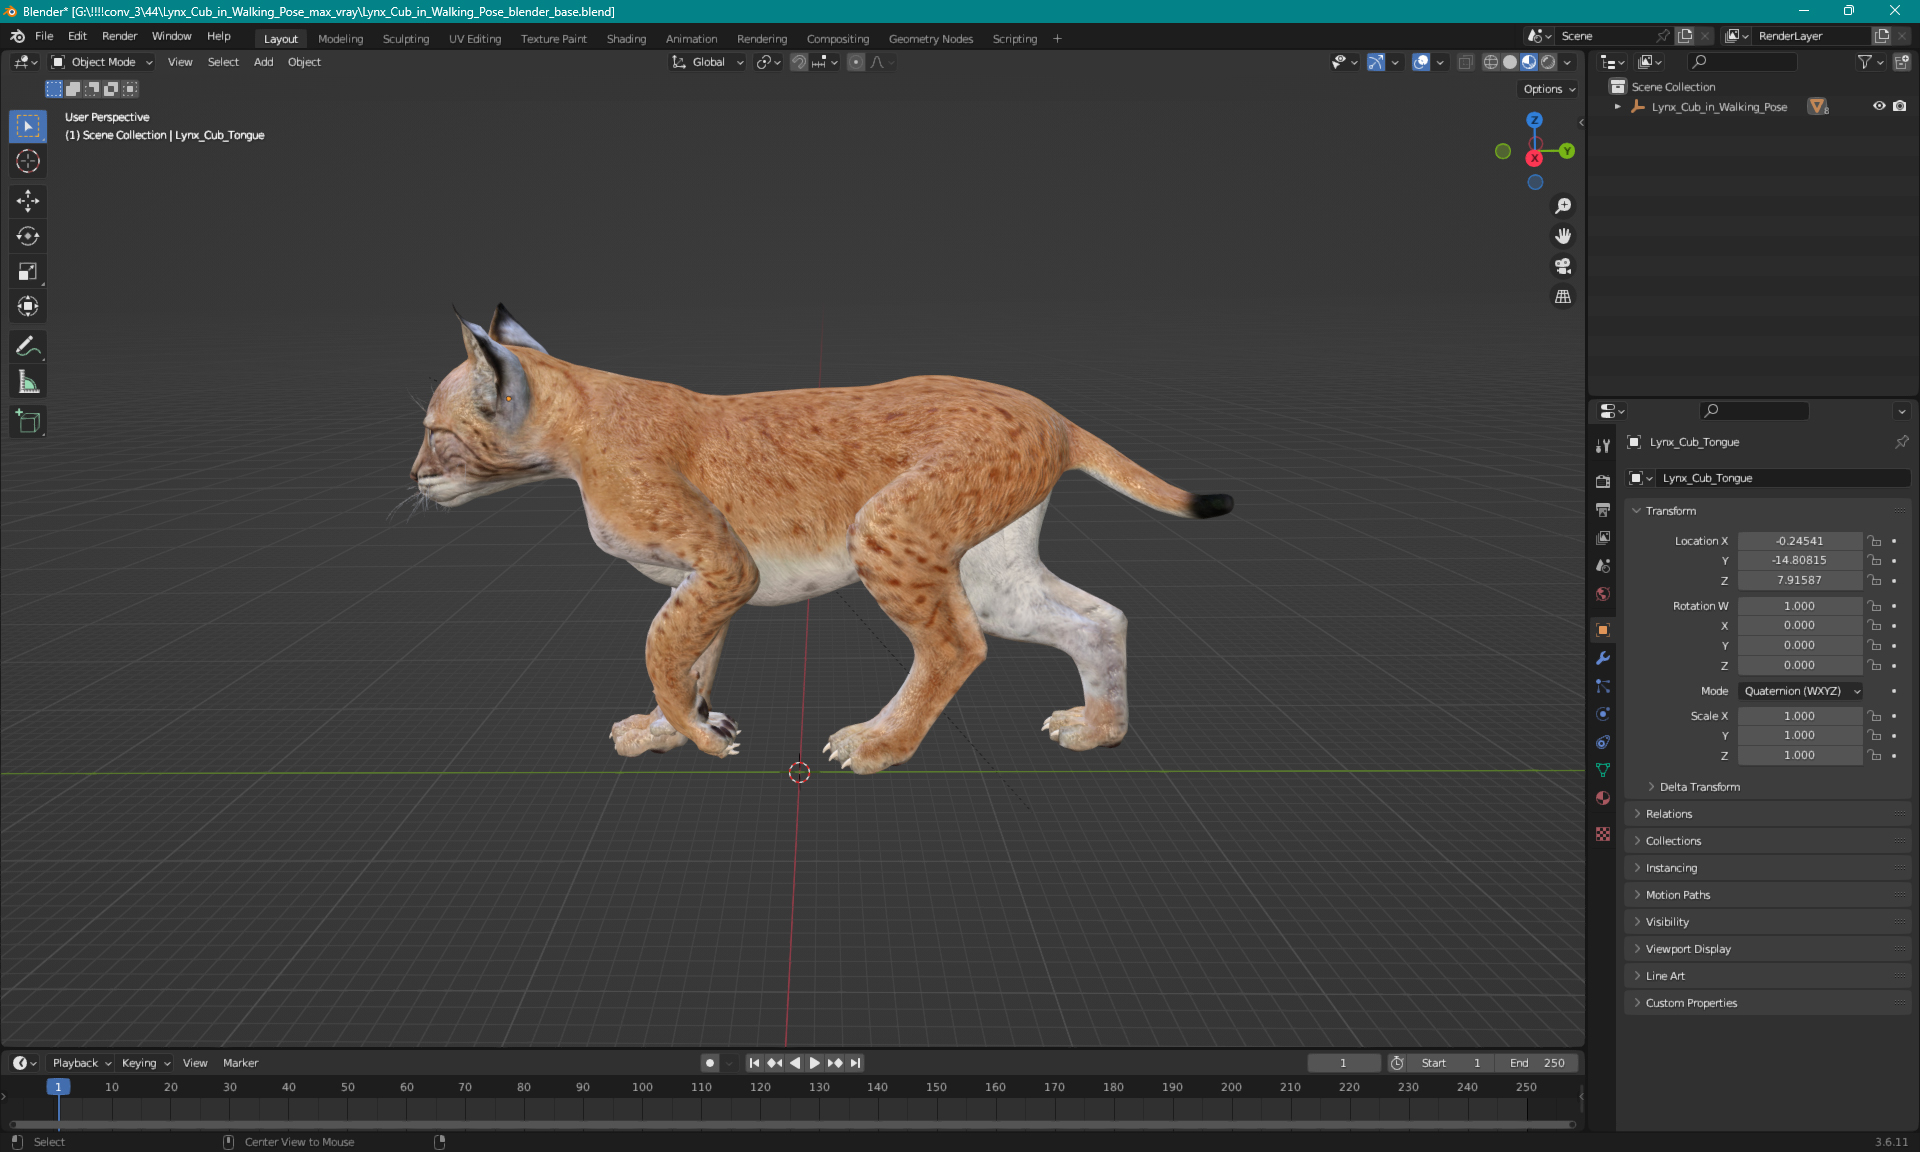The width and height of the screenshot is (1920, 1152).
Task: Toggle X-ray display mode
Action: 1465,62
